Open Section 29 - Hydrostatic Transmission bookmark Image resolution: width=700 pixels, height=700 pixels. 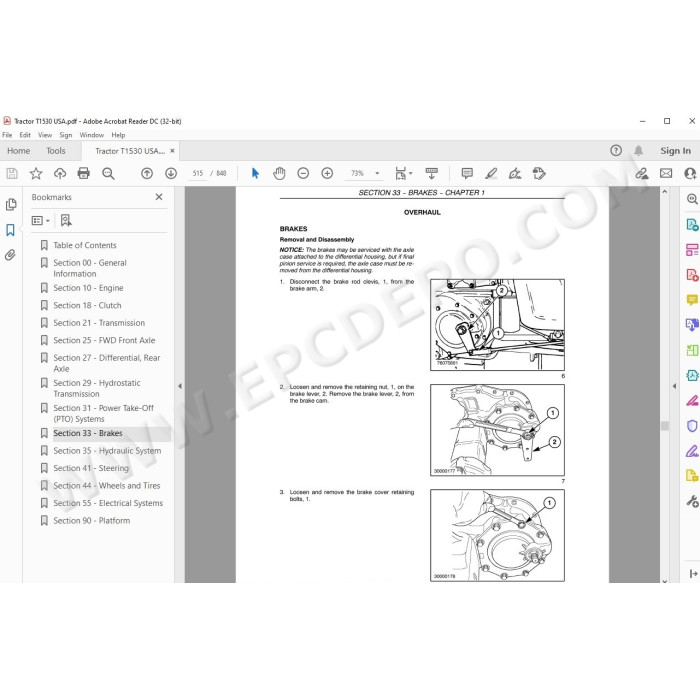coord(97,388)
